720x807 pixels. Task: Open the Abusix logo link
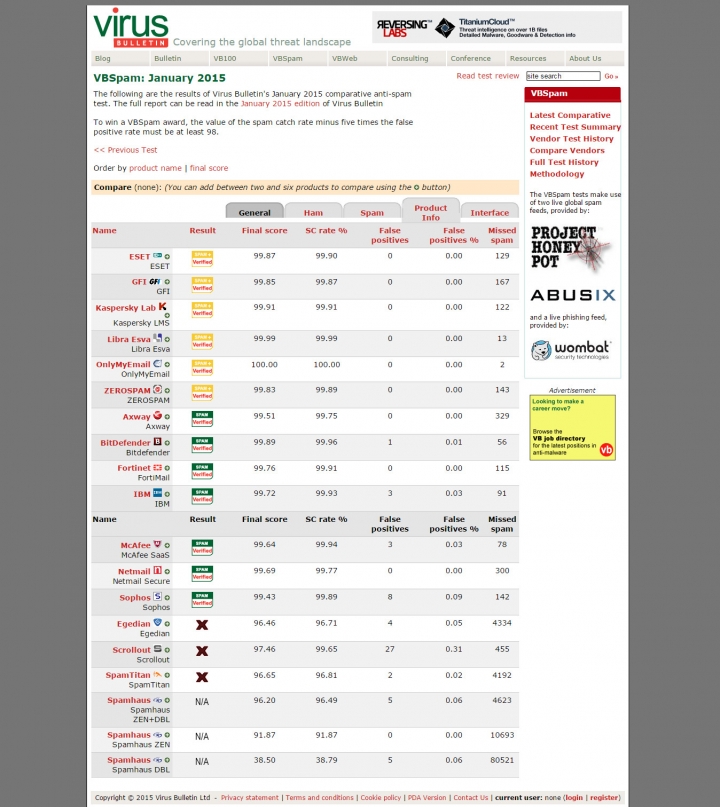click(573, 295)
